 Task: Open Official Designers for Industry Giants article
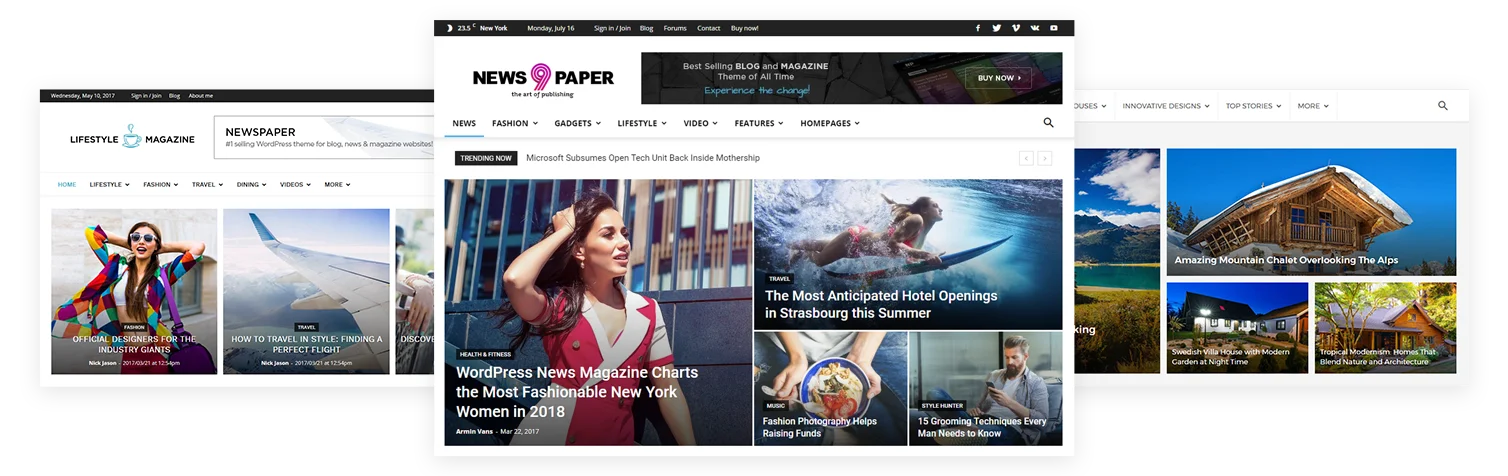[134, 344]
